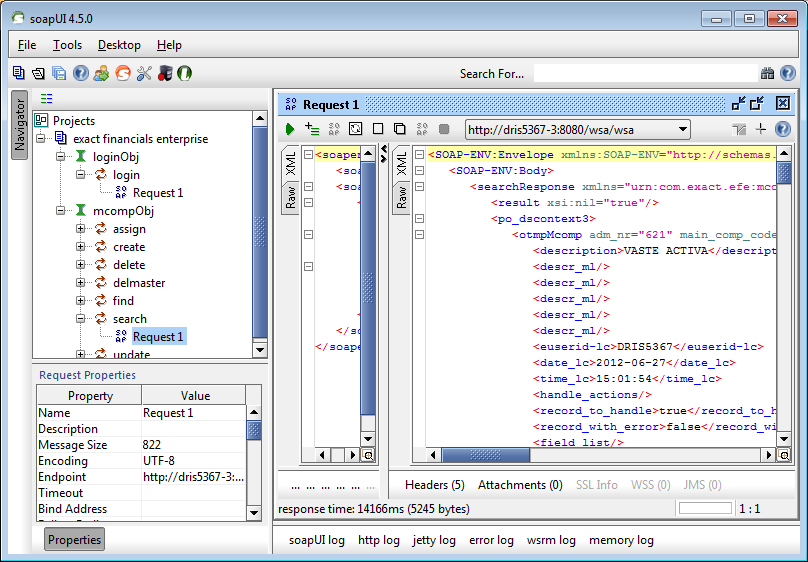This screenshot has width=808, height=562.
Task: Submit request with the green play button
Action: point(290,129)
